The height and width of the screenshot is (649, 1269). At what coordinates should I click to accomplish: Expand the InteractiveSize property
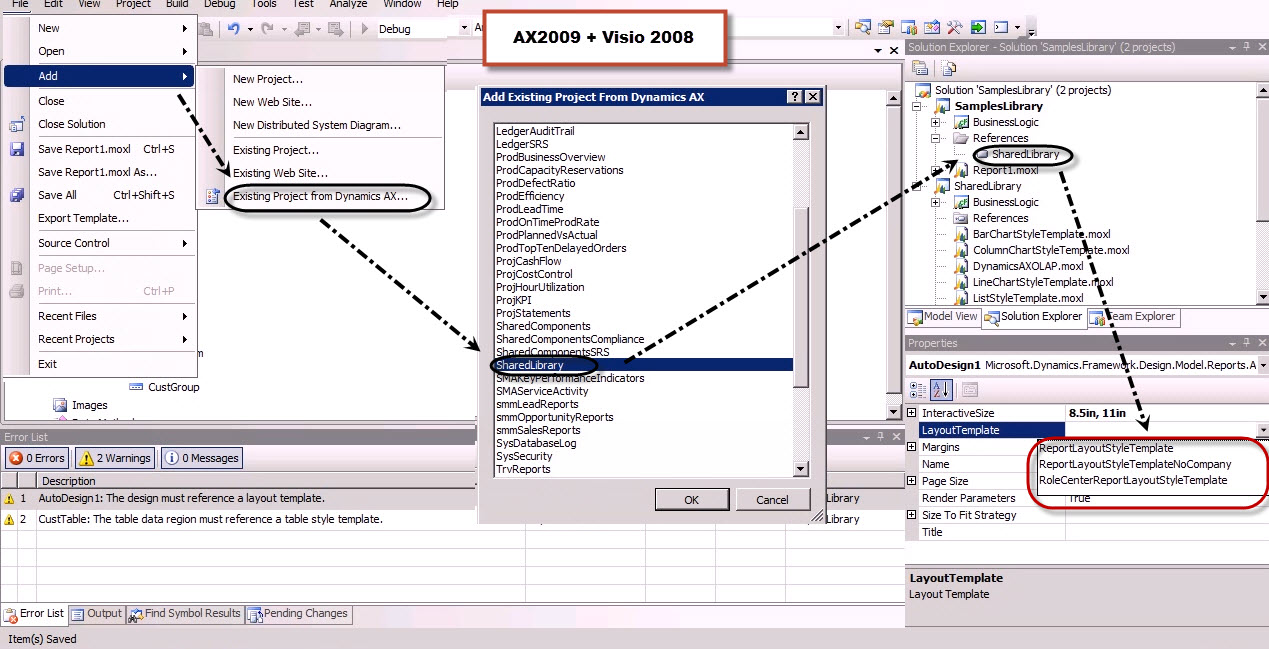coord(912,413)
